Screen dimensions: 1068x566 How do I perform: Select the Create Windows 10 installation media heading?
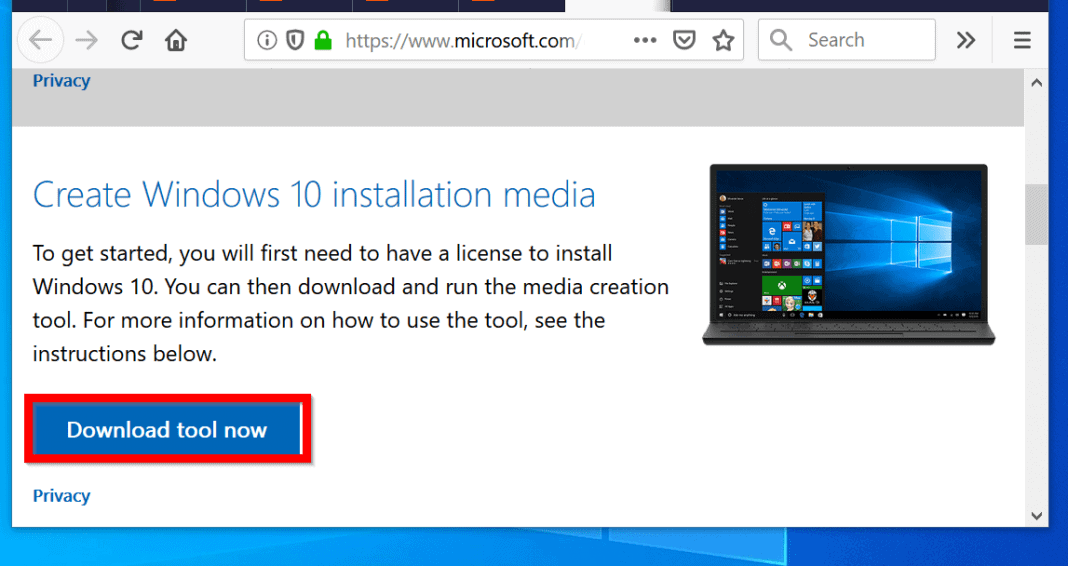(314, 195)
